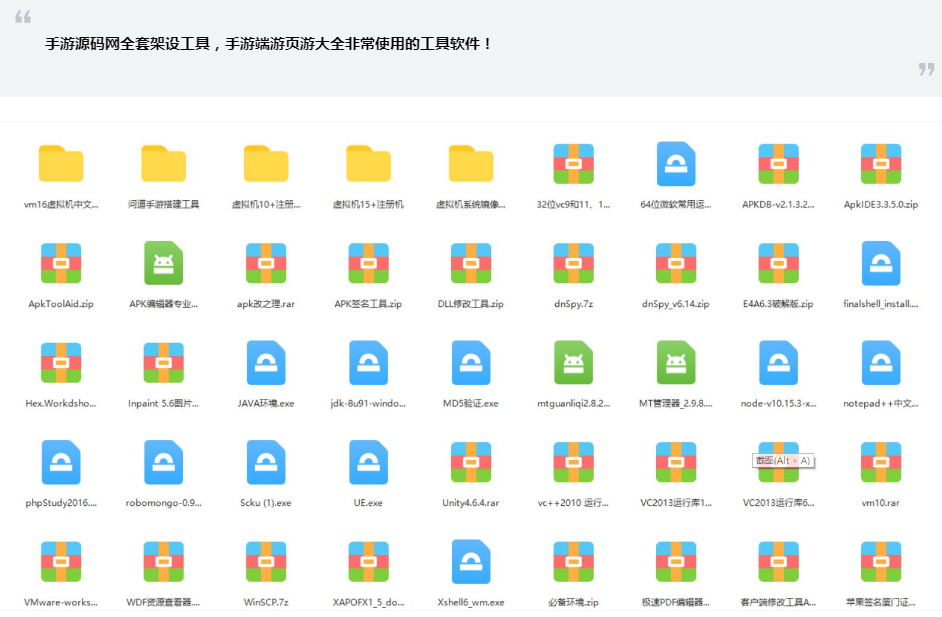
Task: Select the 虚拟机系统镜像 folder icon
Action: coord(471,163)
